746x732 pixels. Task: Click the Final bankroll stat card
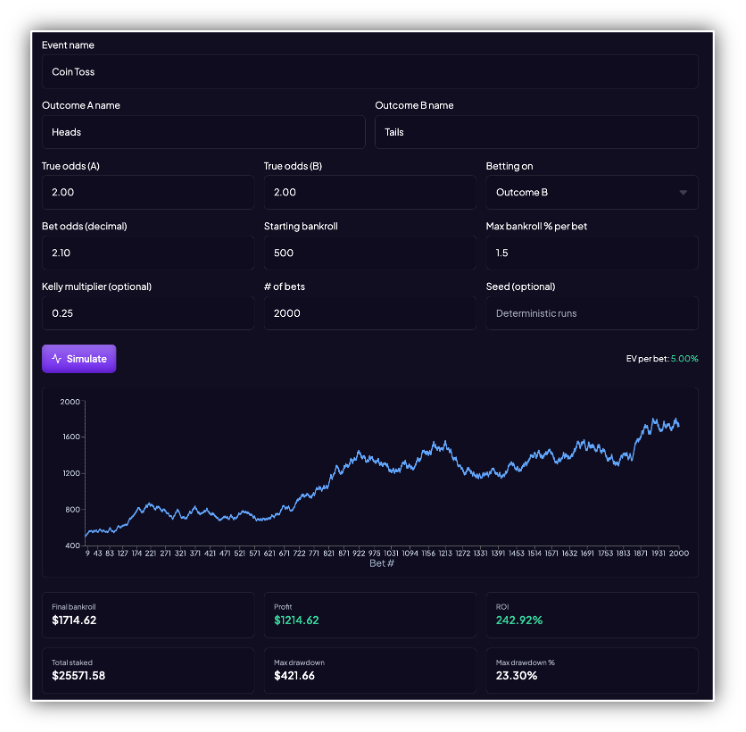point(148,614)
